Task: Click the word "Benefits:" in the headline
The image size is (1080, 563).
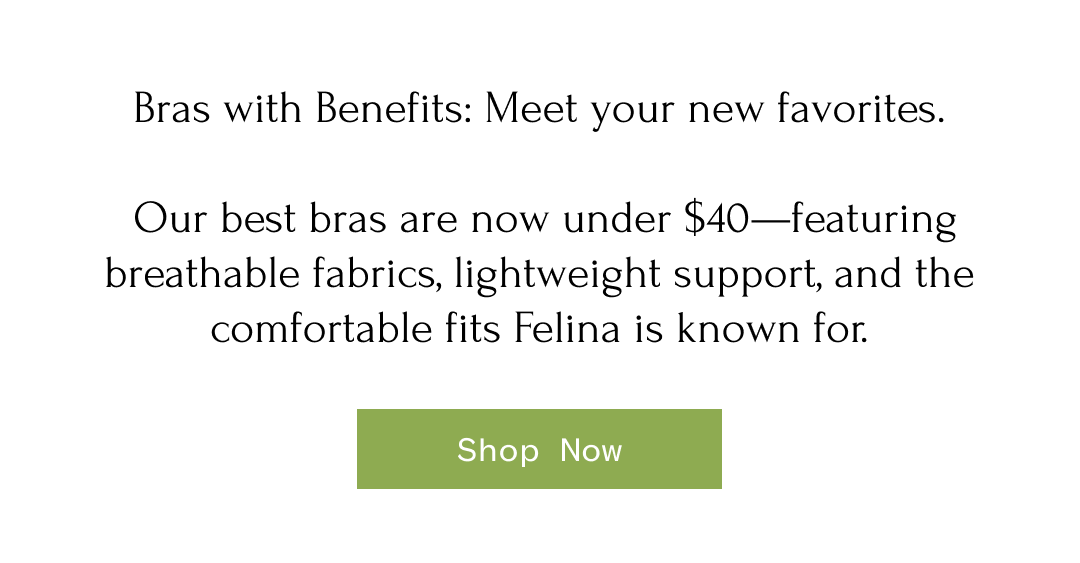Action: pos(395,108)
